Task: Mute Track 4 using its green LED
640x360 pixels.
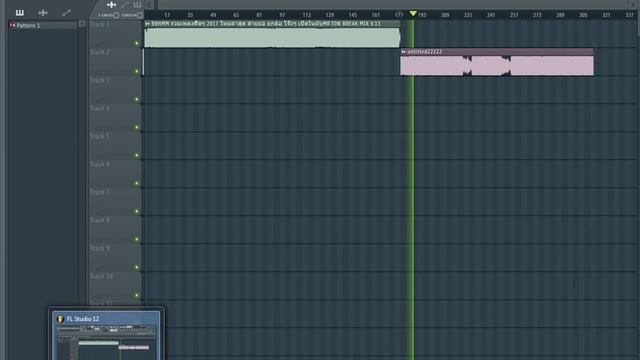Action: (x=137, y=127)
